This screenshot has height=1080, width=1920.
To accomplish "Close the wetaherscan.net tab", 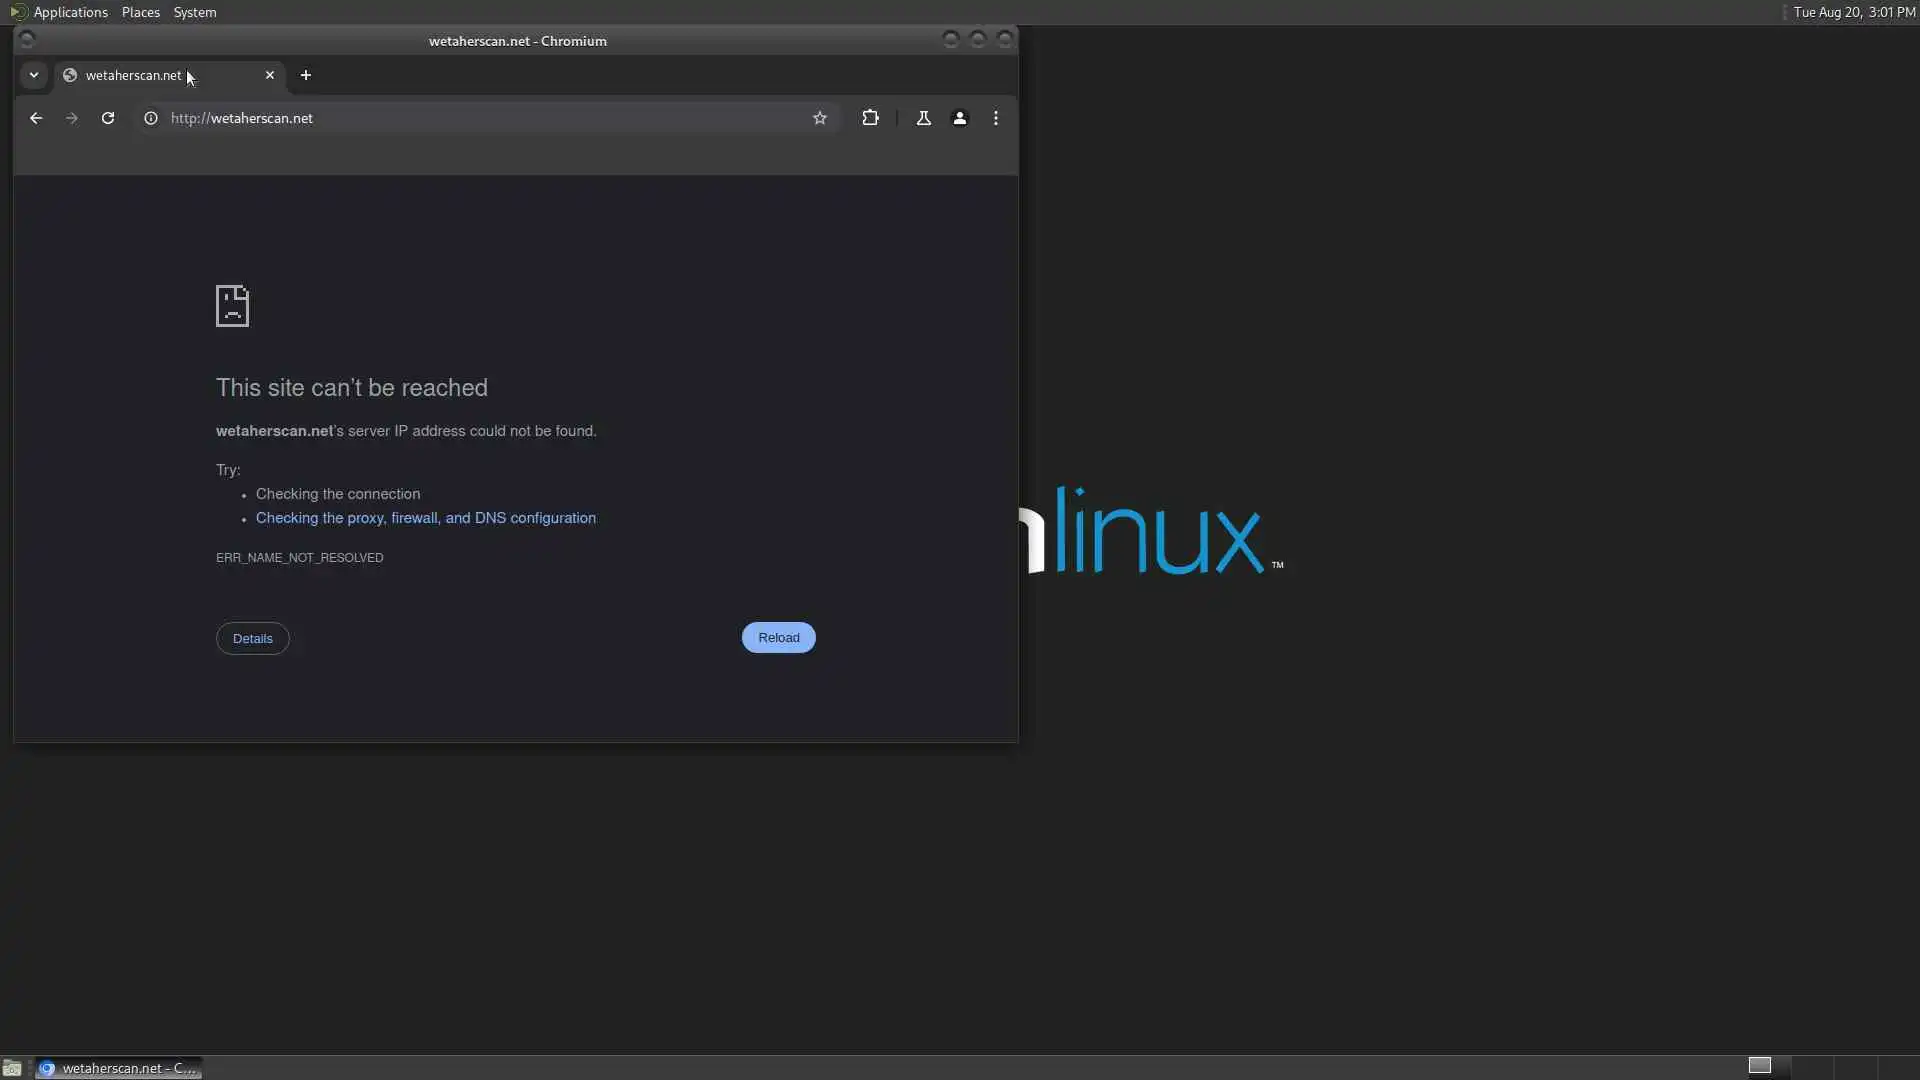I will point(270,75).
